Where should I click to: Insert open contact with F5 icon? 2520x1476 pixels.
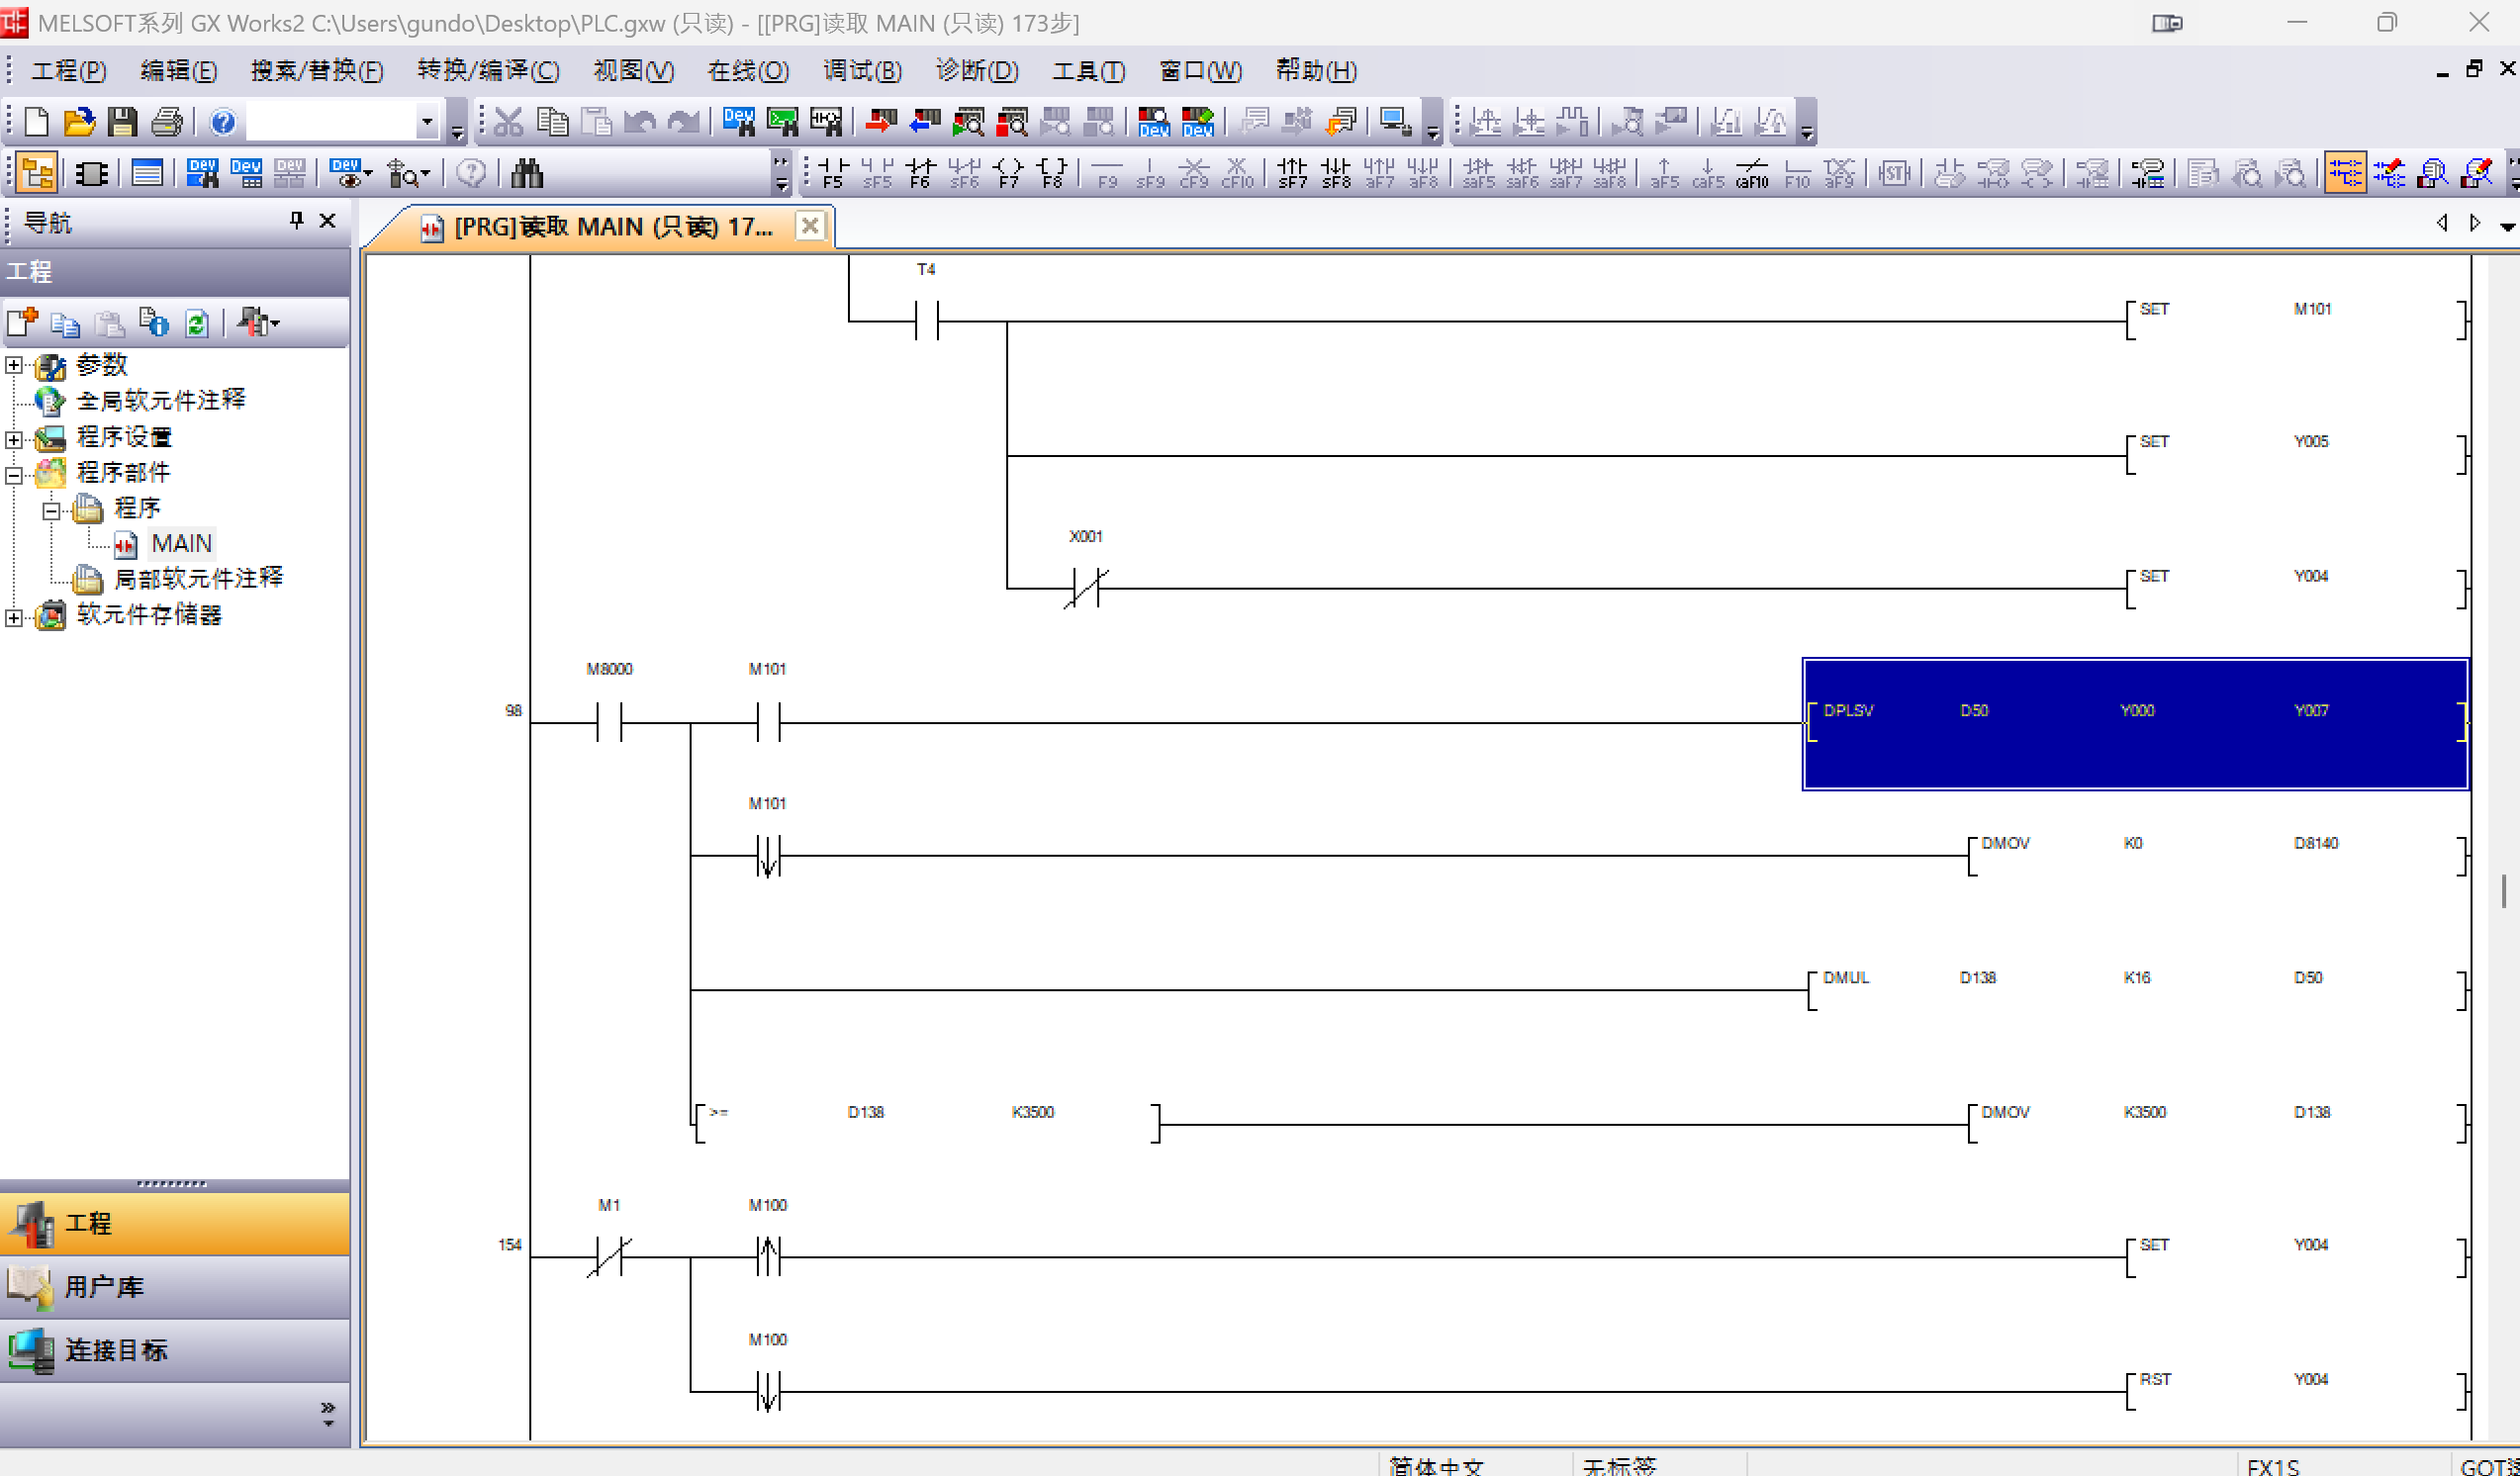click(x=833, y=173)
